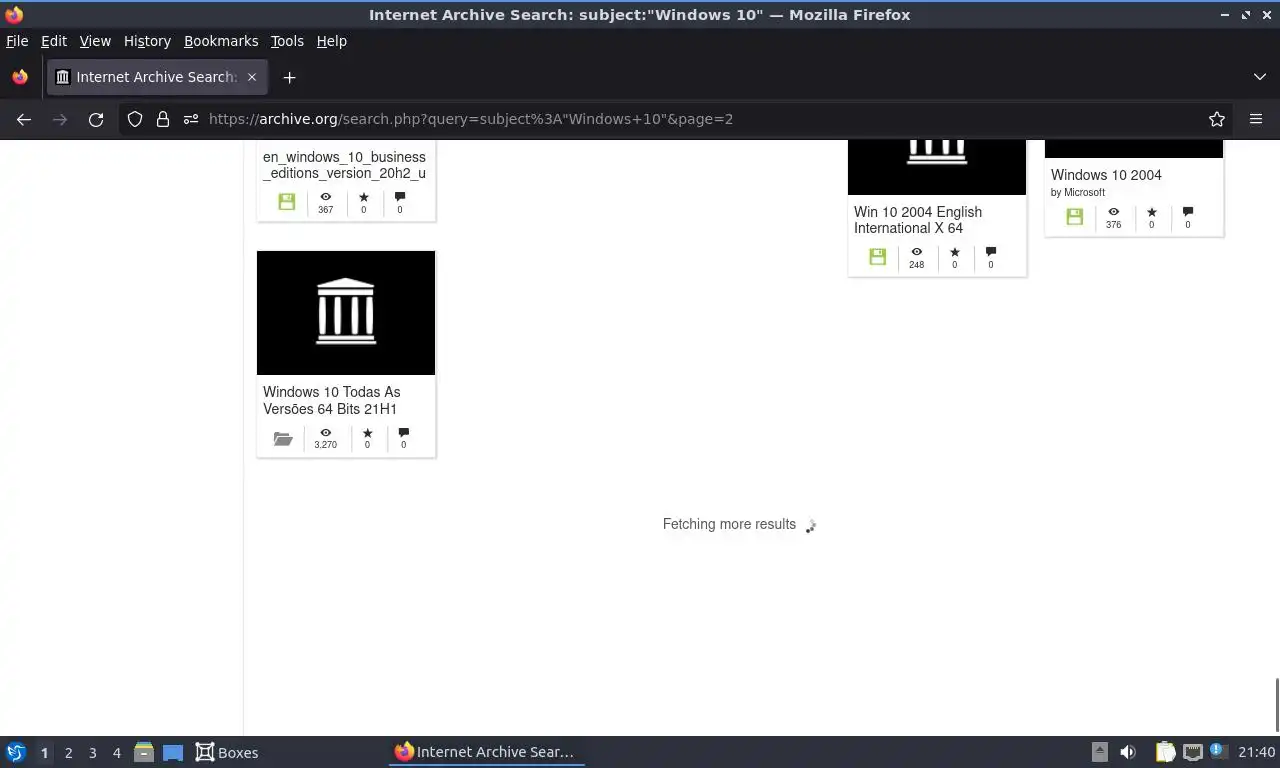Open clipboard tray icon
The height and width of the screenshot is (768, 1280).
(1166, 753)
